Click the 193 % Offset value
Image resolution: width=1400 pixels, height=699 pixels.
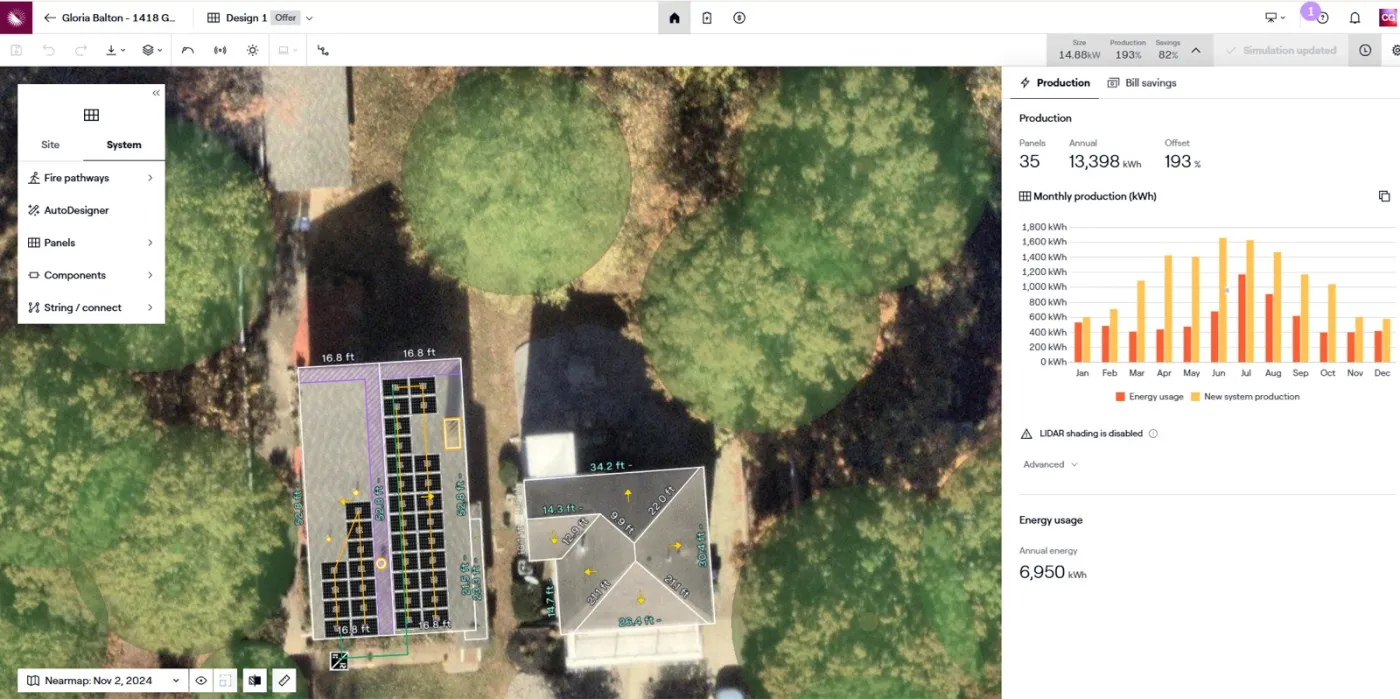[x=1182, y=162]
